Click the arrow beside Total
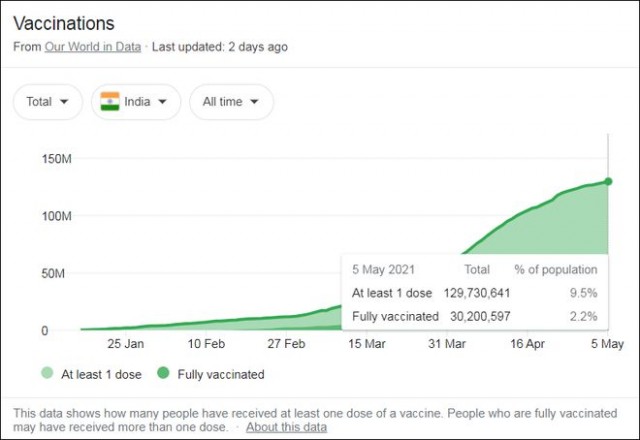This screenshot has width=640, height=440. (64, 102)
